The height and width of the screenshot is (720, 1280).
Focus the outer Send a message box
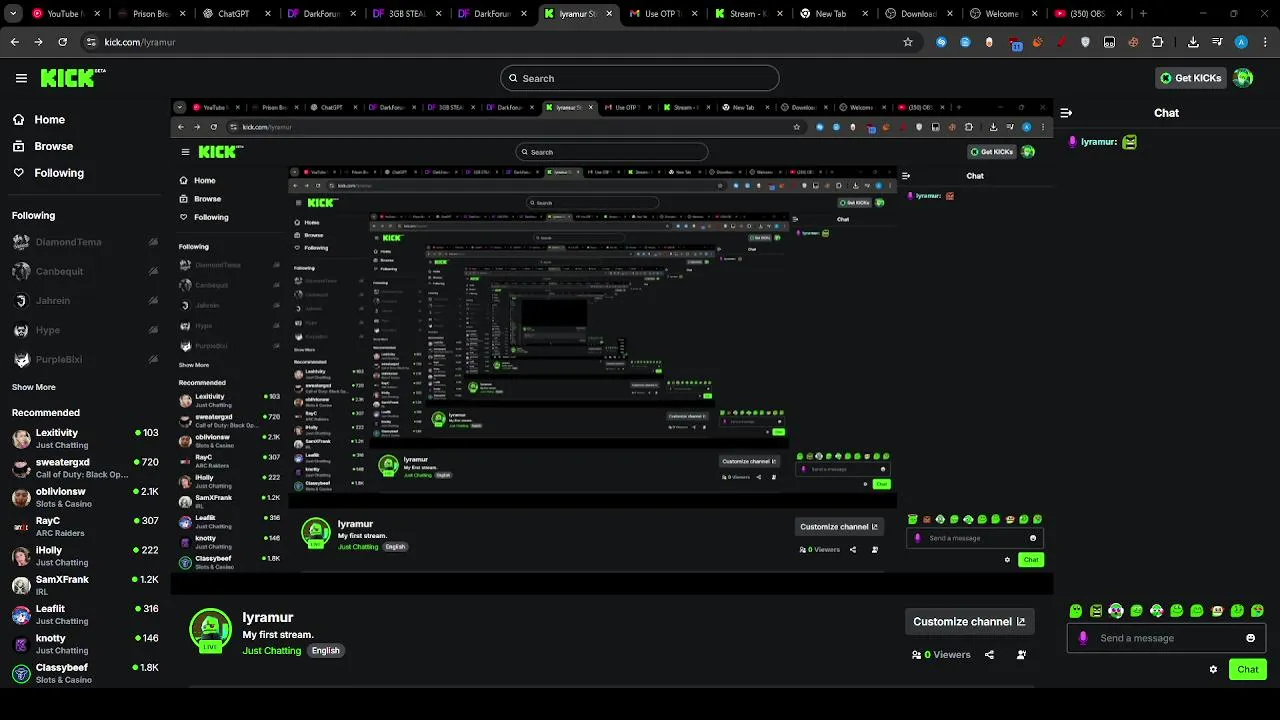point(1167,638)
